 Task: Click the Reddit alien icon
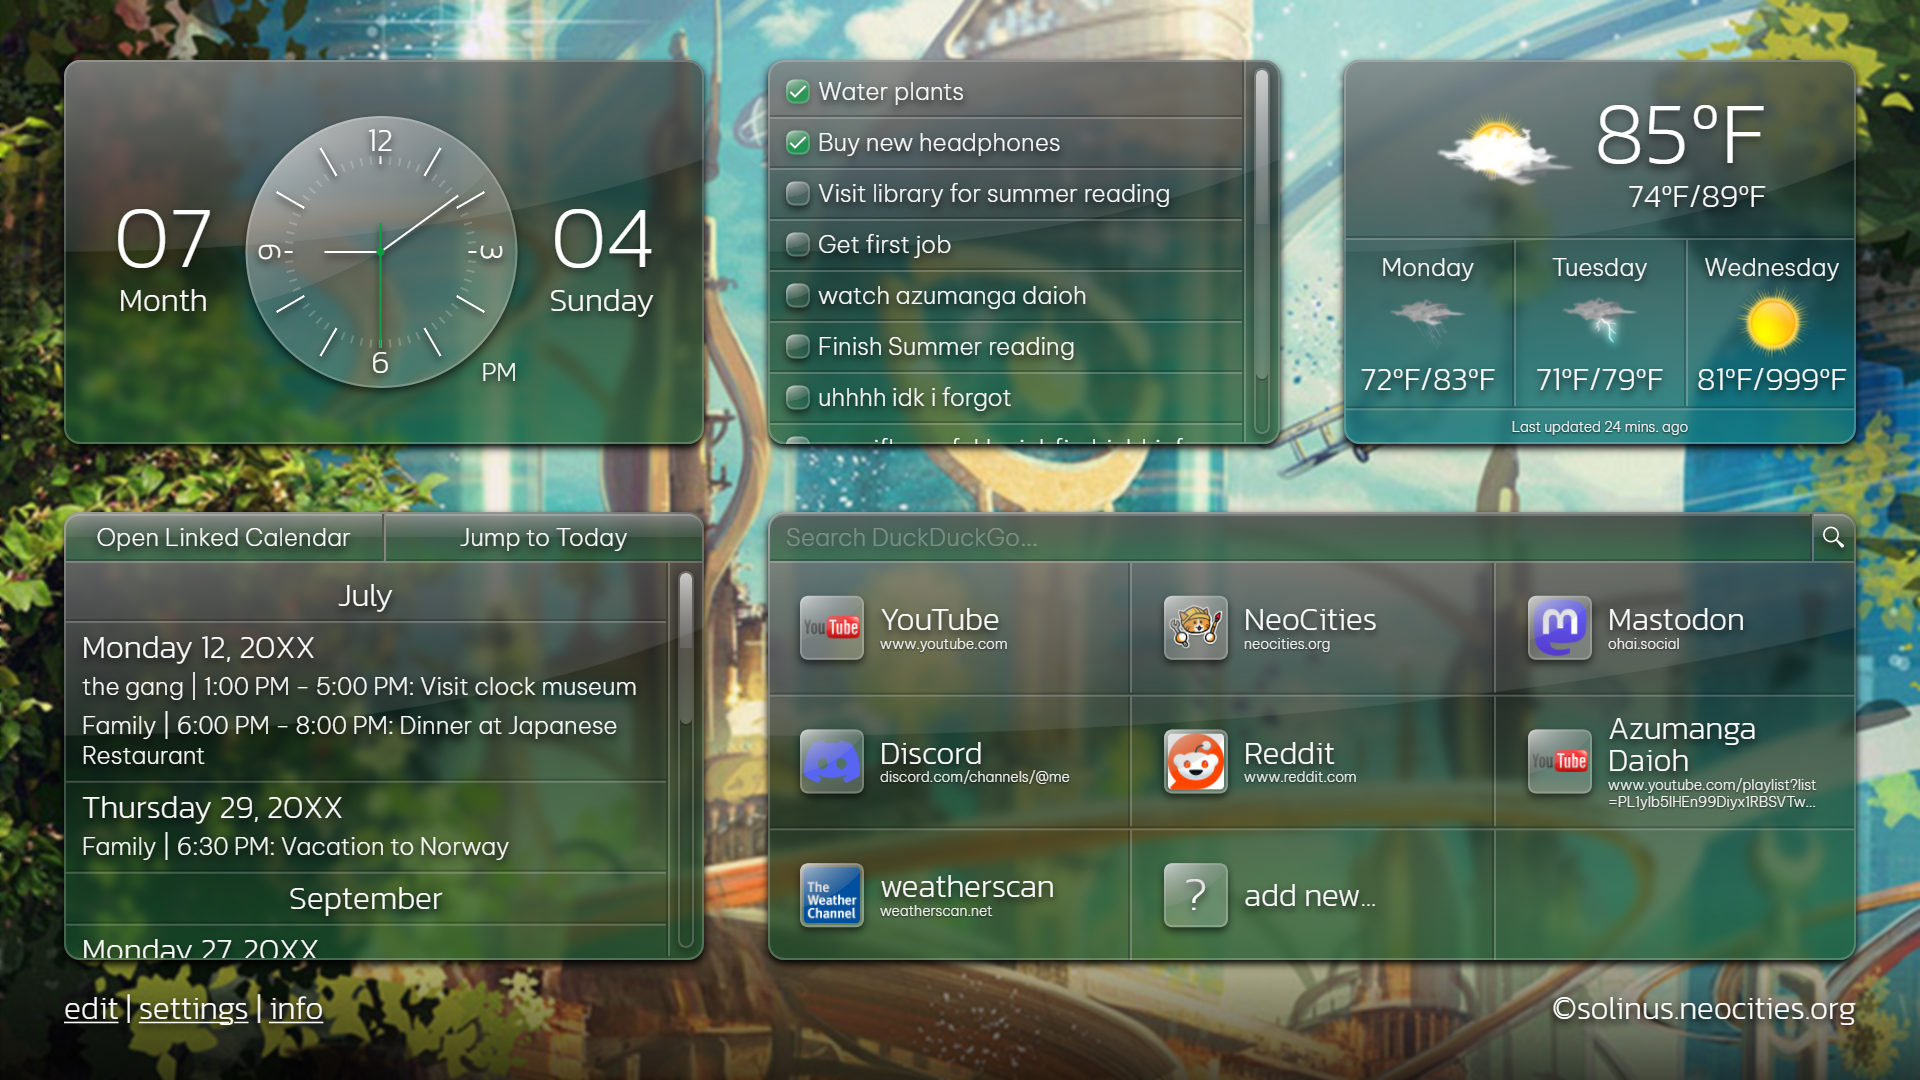click(1195, 762)
